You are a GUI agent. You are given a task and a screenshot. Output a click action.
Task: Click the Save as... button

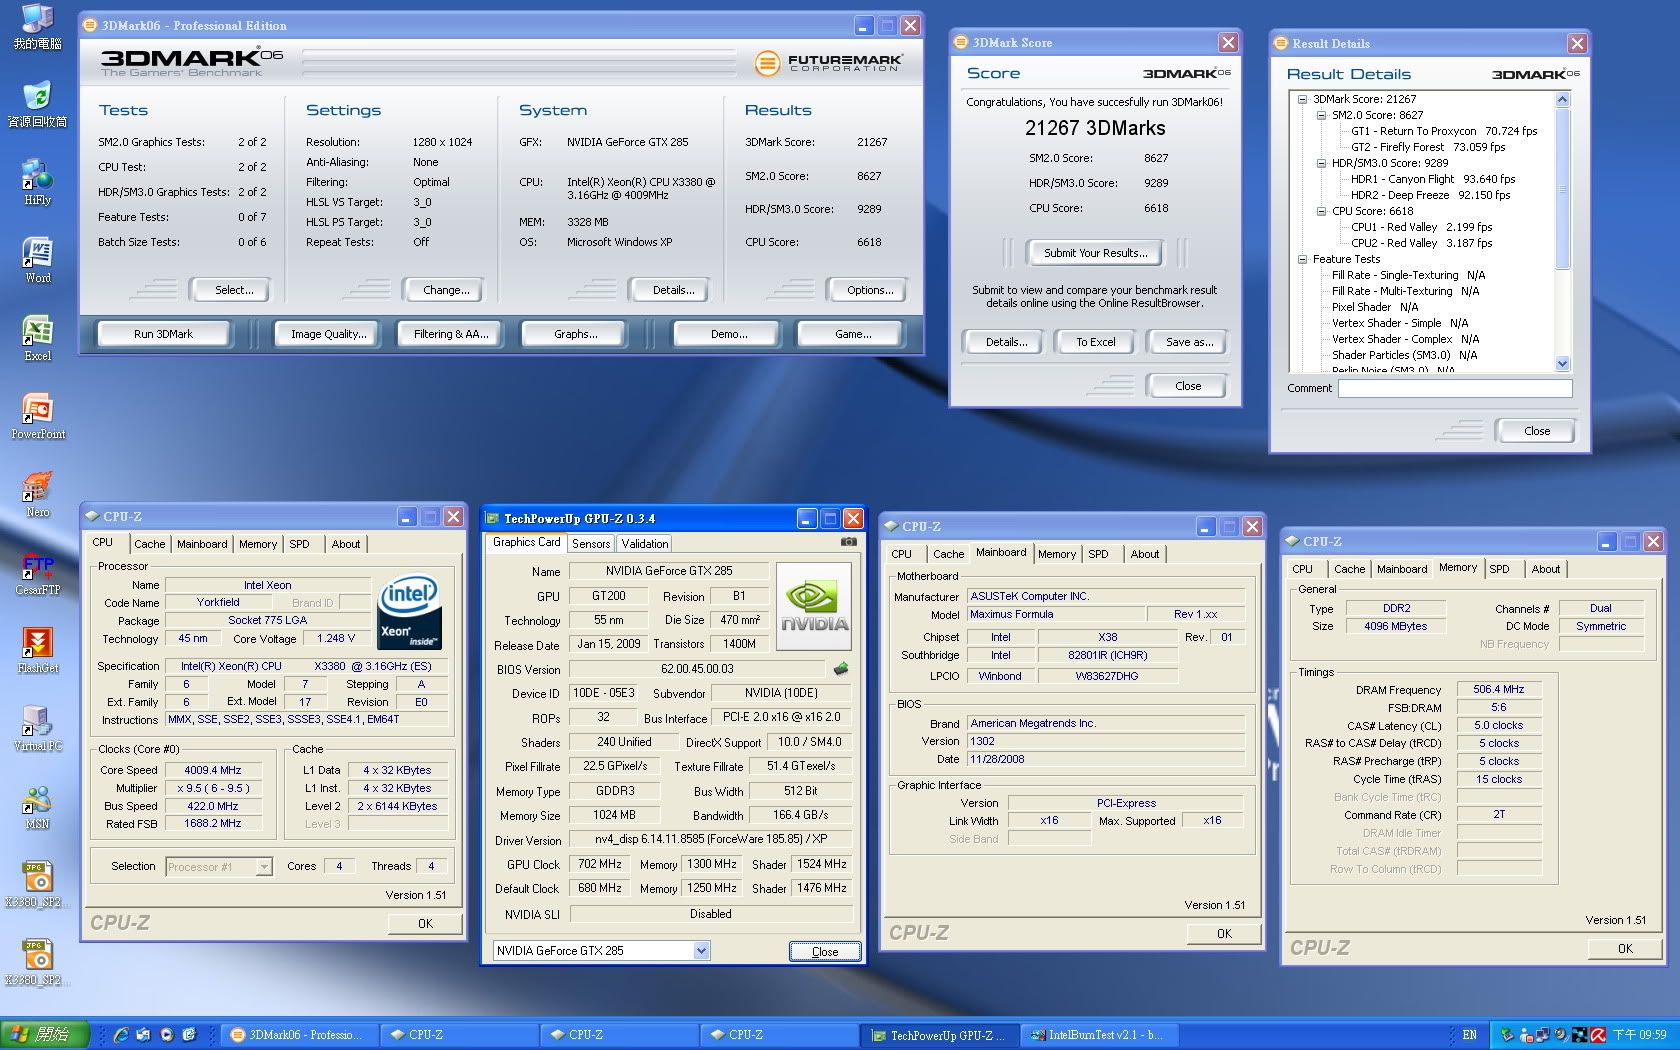coord(1189,342)
